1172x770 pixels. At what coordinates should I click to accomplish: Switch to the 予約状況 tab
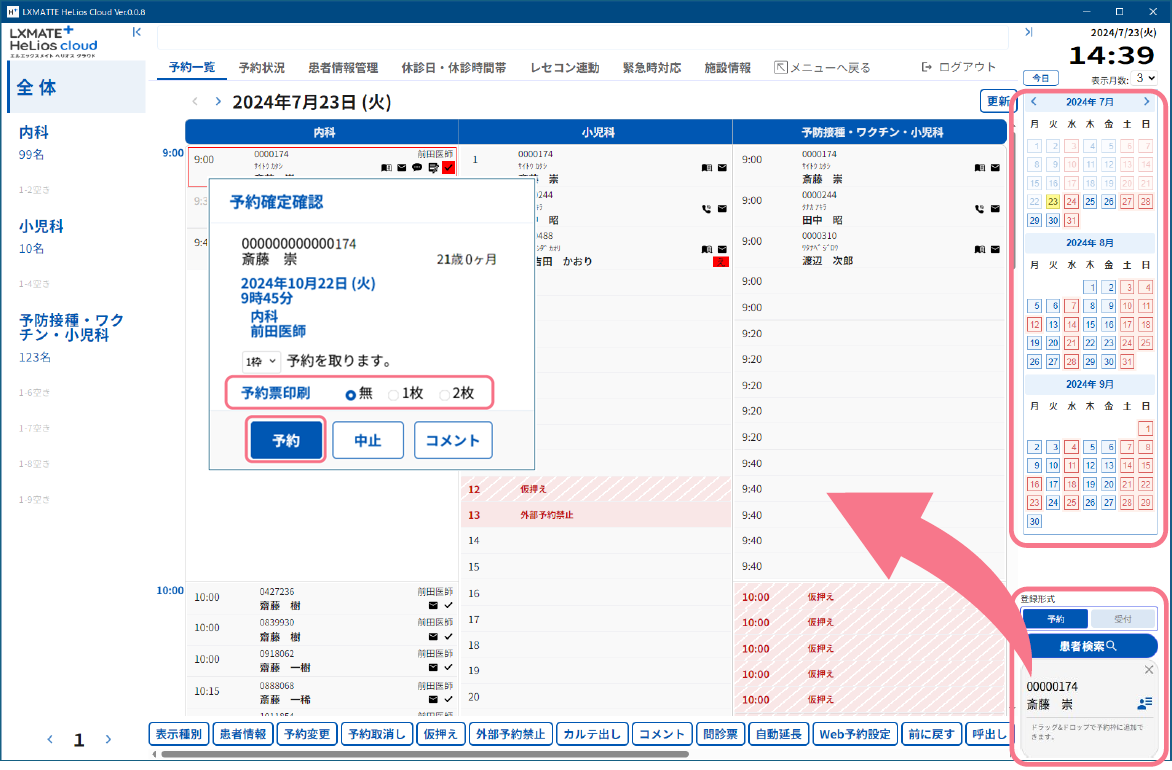[261, 68]
